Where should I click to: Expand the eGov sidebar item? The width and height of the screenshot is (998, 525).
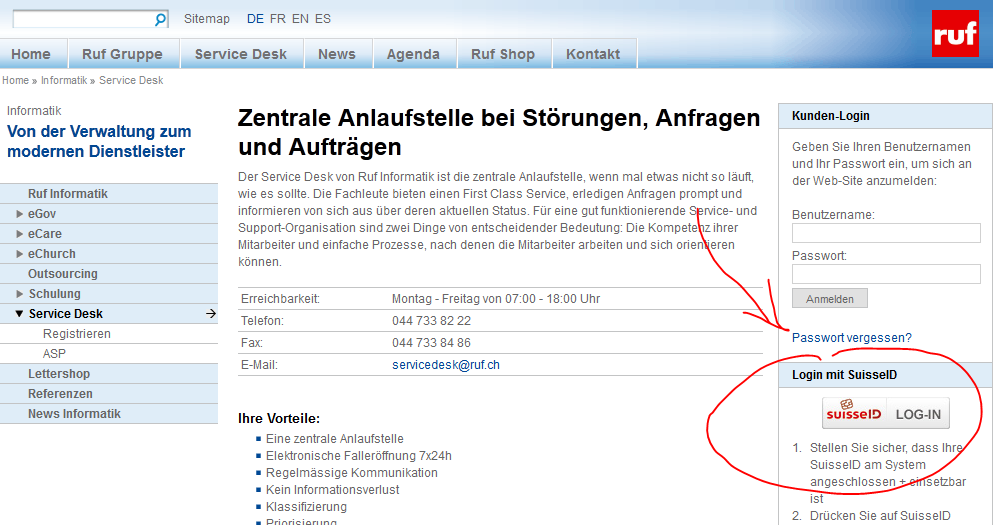pos(19,214)
